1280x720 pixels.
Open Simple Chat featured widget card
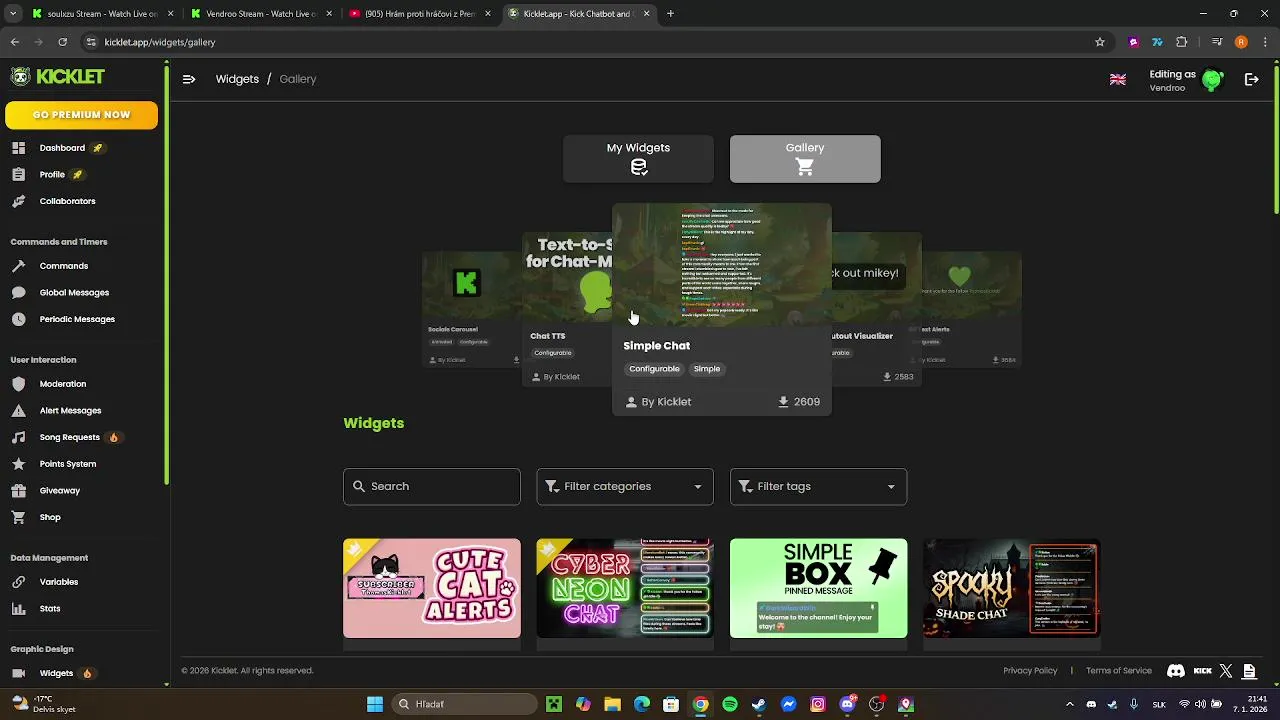pos(721,308)
